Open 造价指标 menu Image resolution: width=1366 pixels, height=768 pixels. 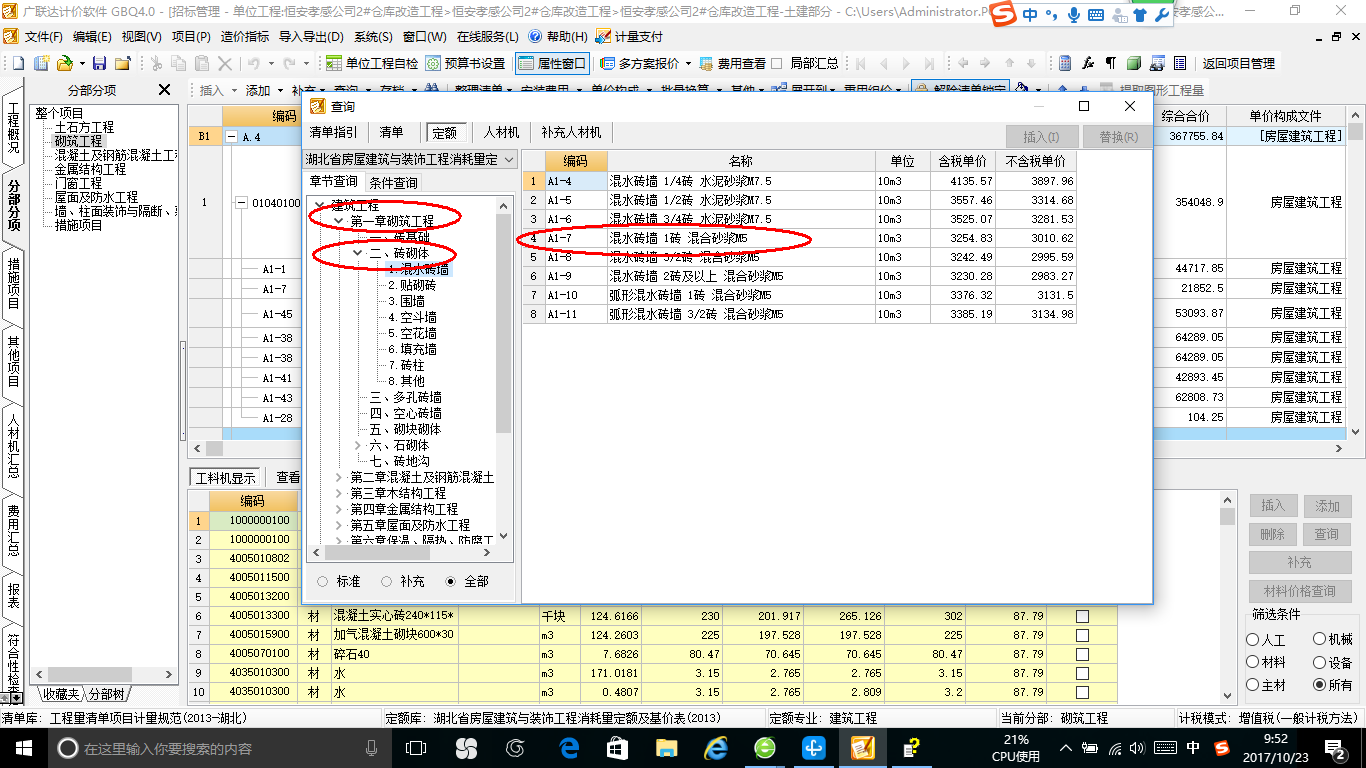coord(244,36)
